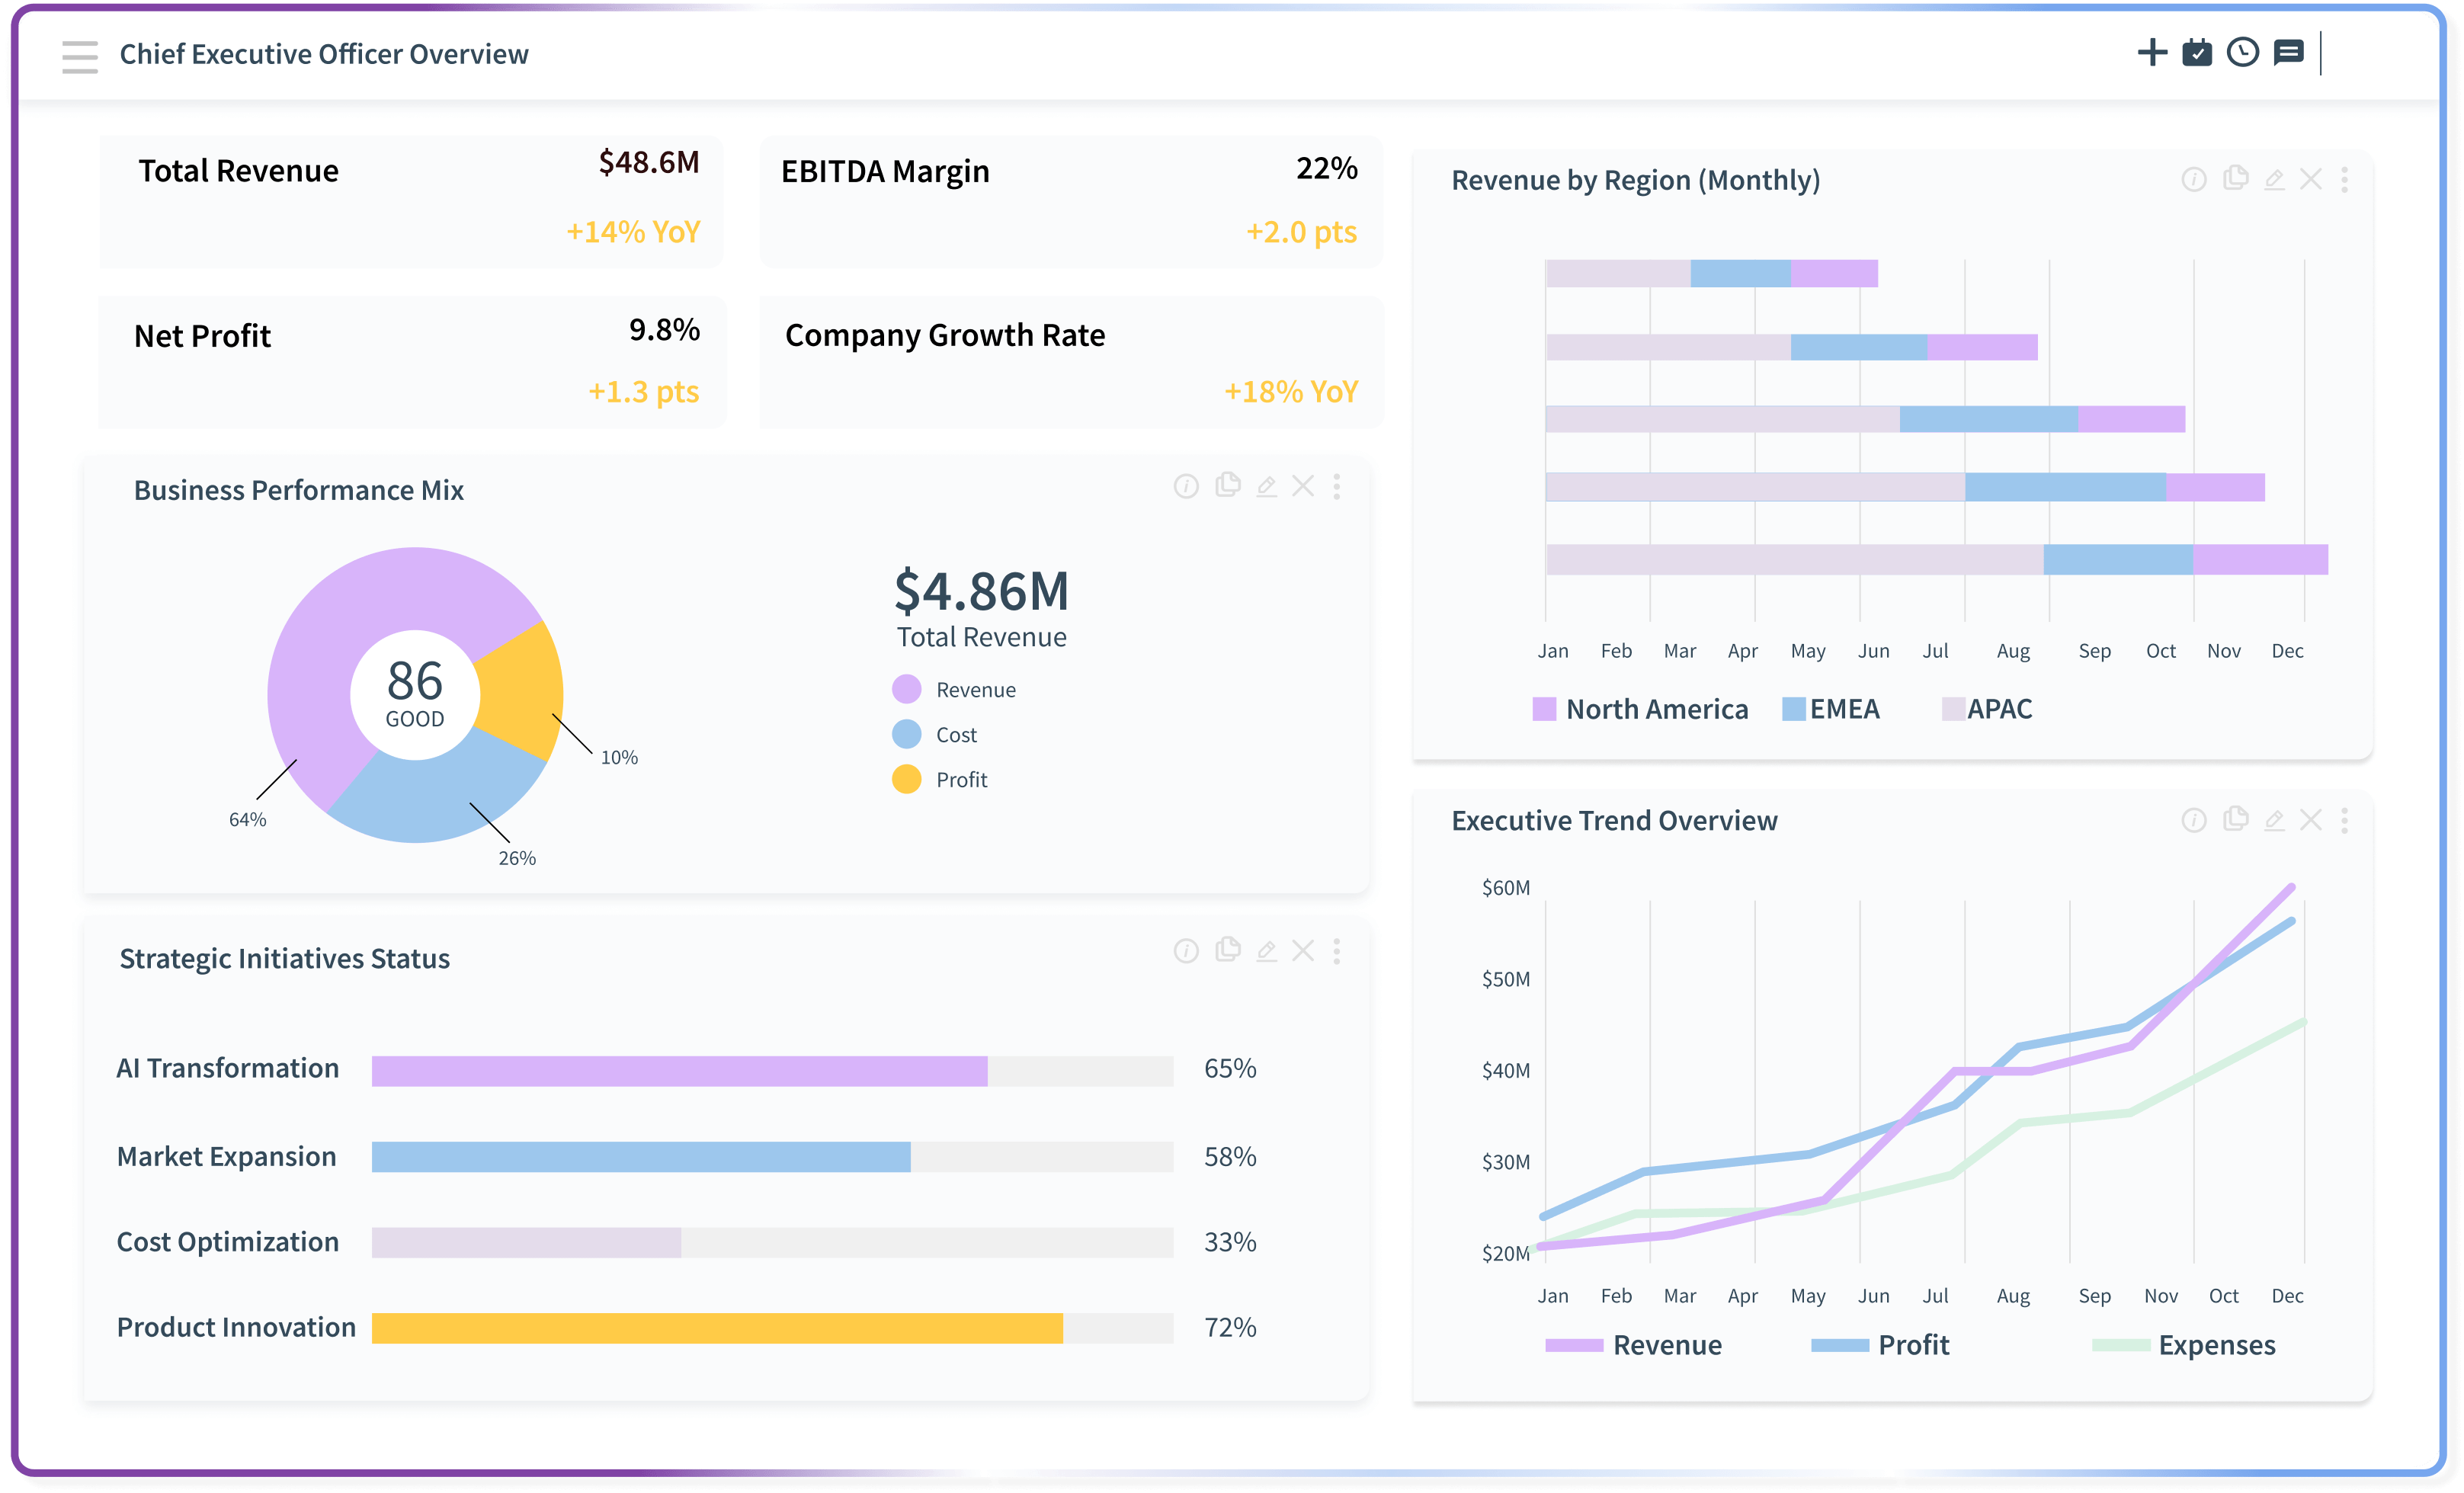Open three-dot menu on Strategic Initiatives Status
This screenshot has height=1493, width=2464.
(x=1337, y=951)
